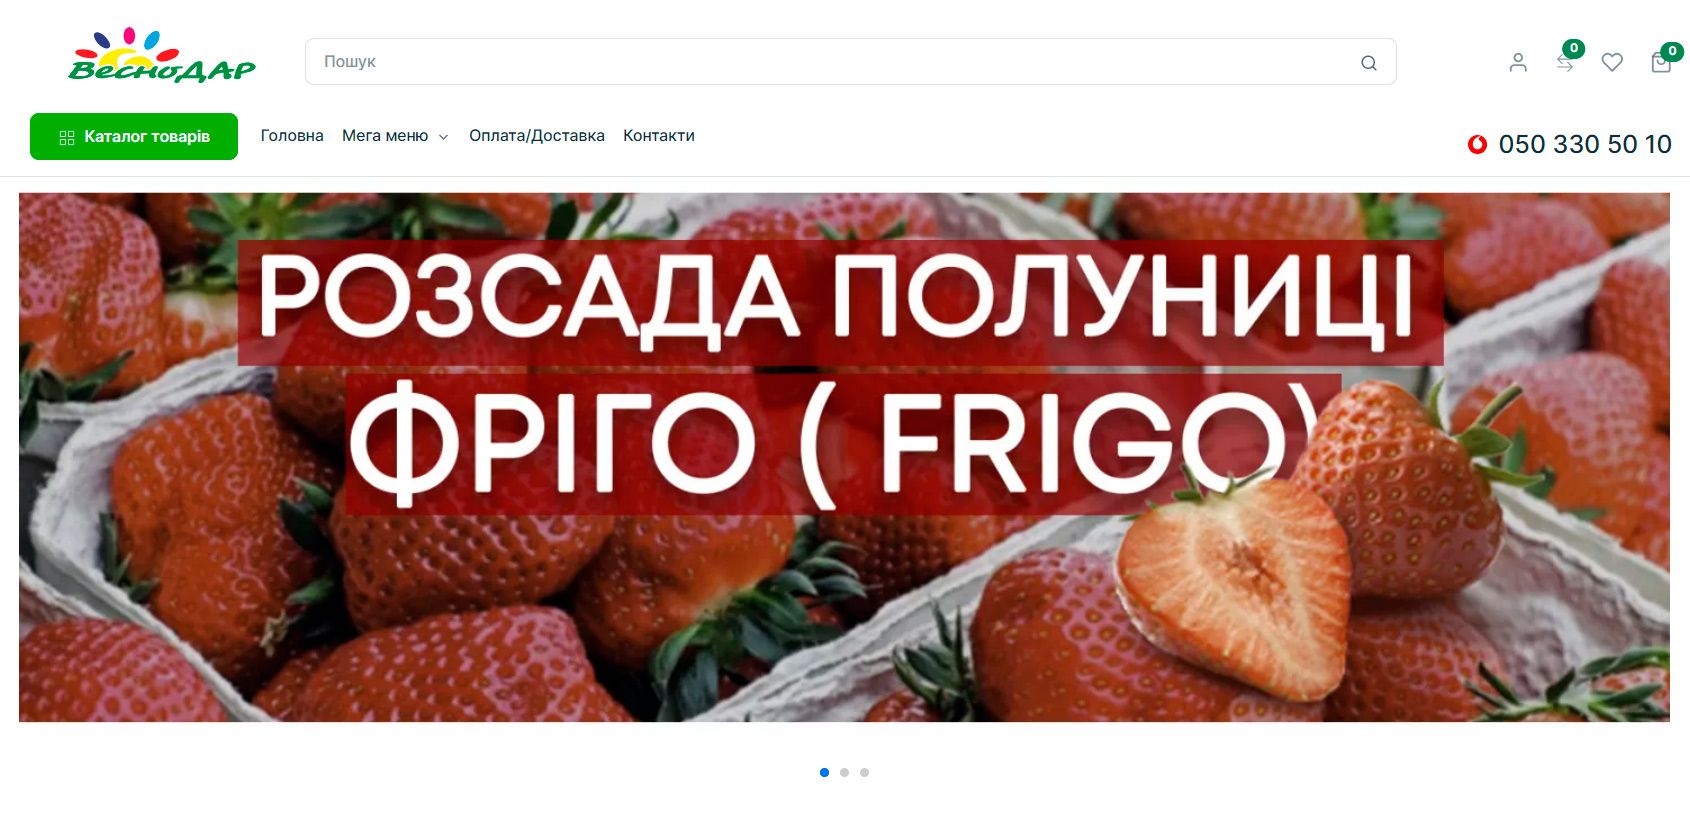This screenshot has width=1690, height=817.
Task: Call the 050 330 50 10 number link
Action: [x=1585, y=144]
